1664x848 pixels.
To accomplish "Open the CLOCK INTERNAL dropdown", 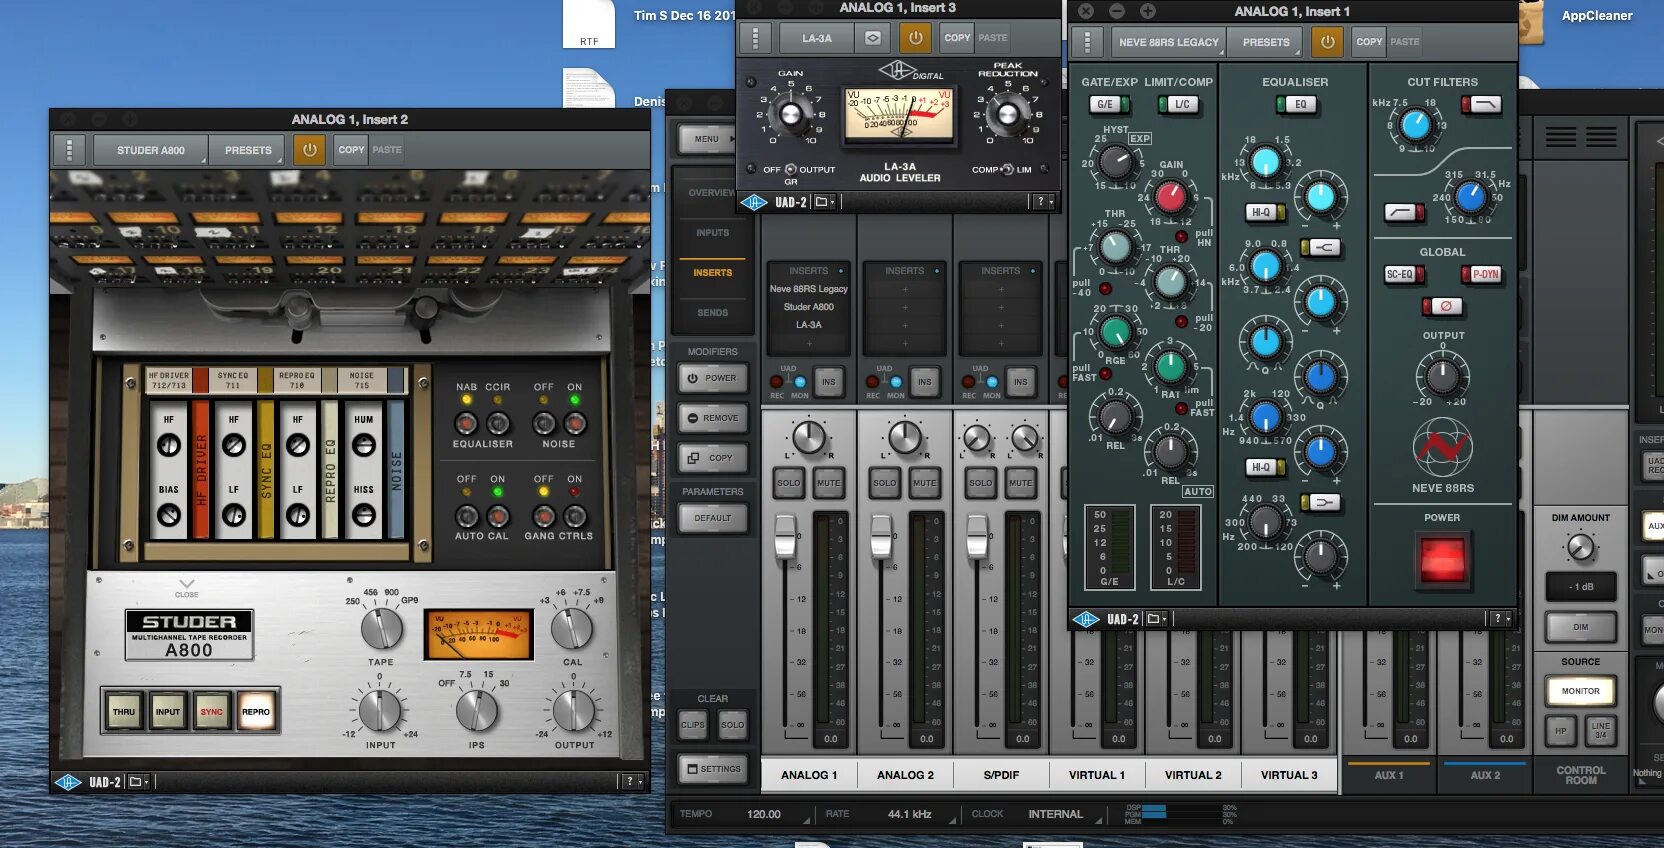I will 1058,814.
